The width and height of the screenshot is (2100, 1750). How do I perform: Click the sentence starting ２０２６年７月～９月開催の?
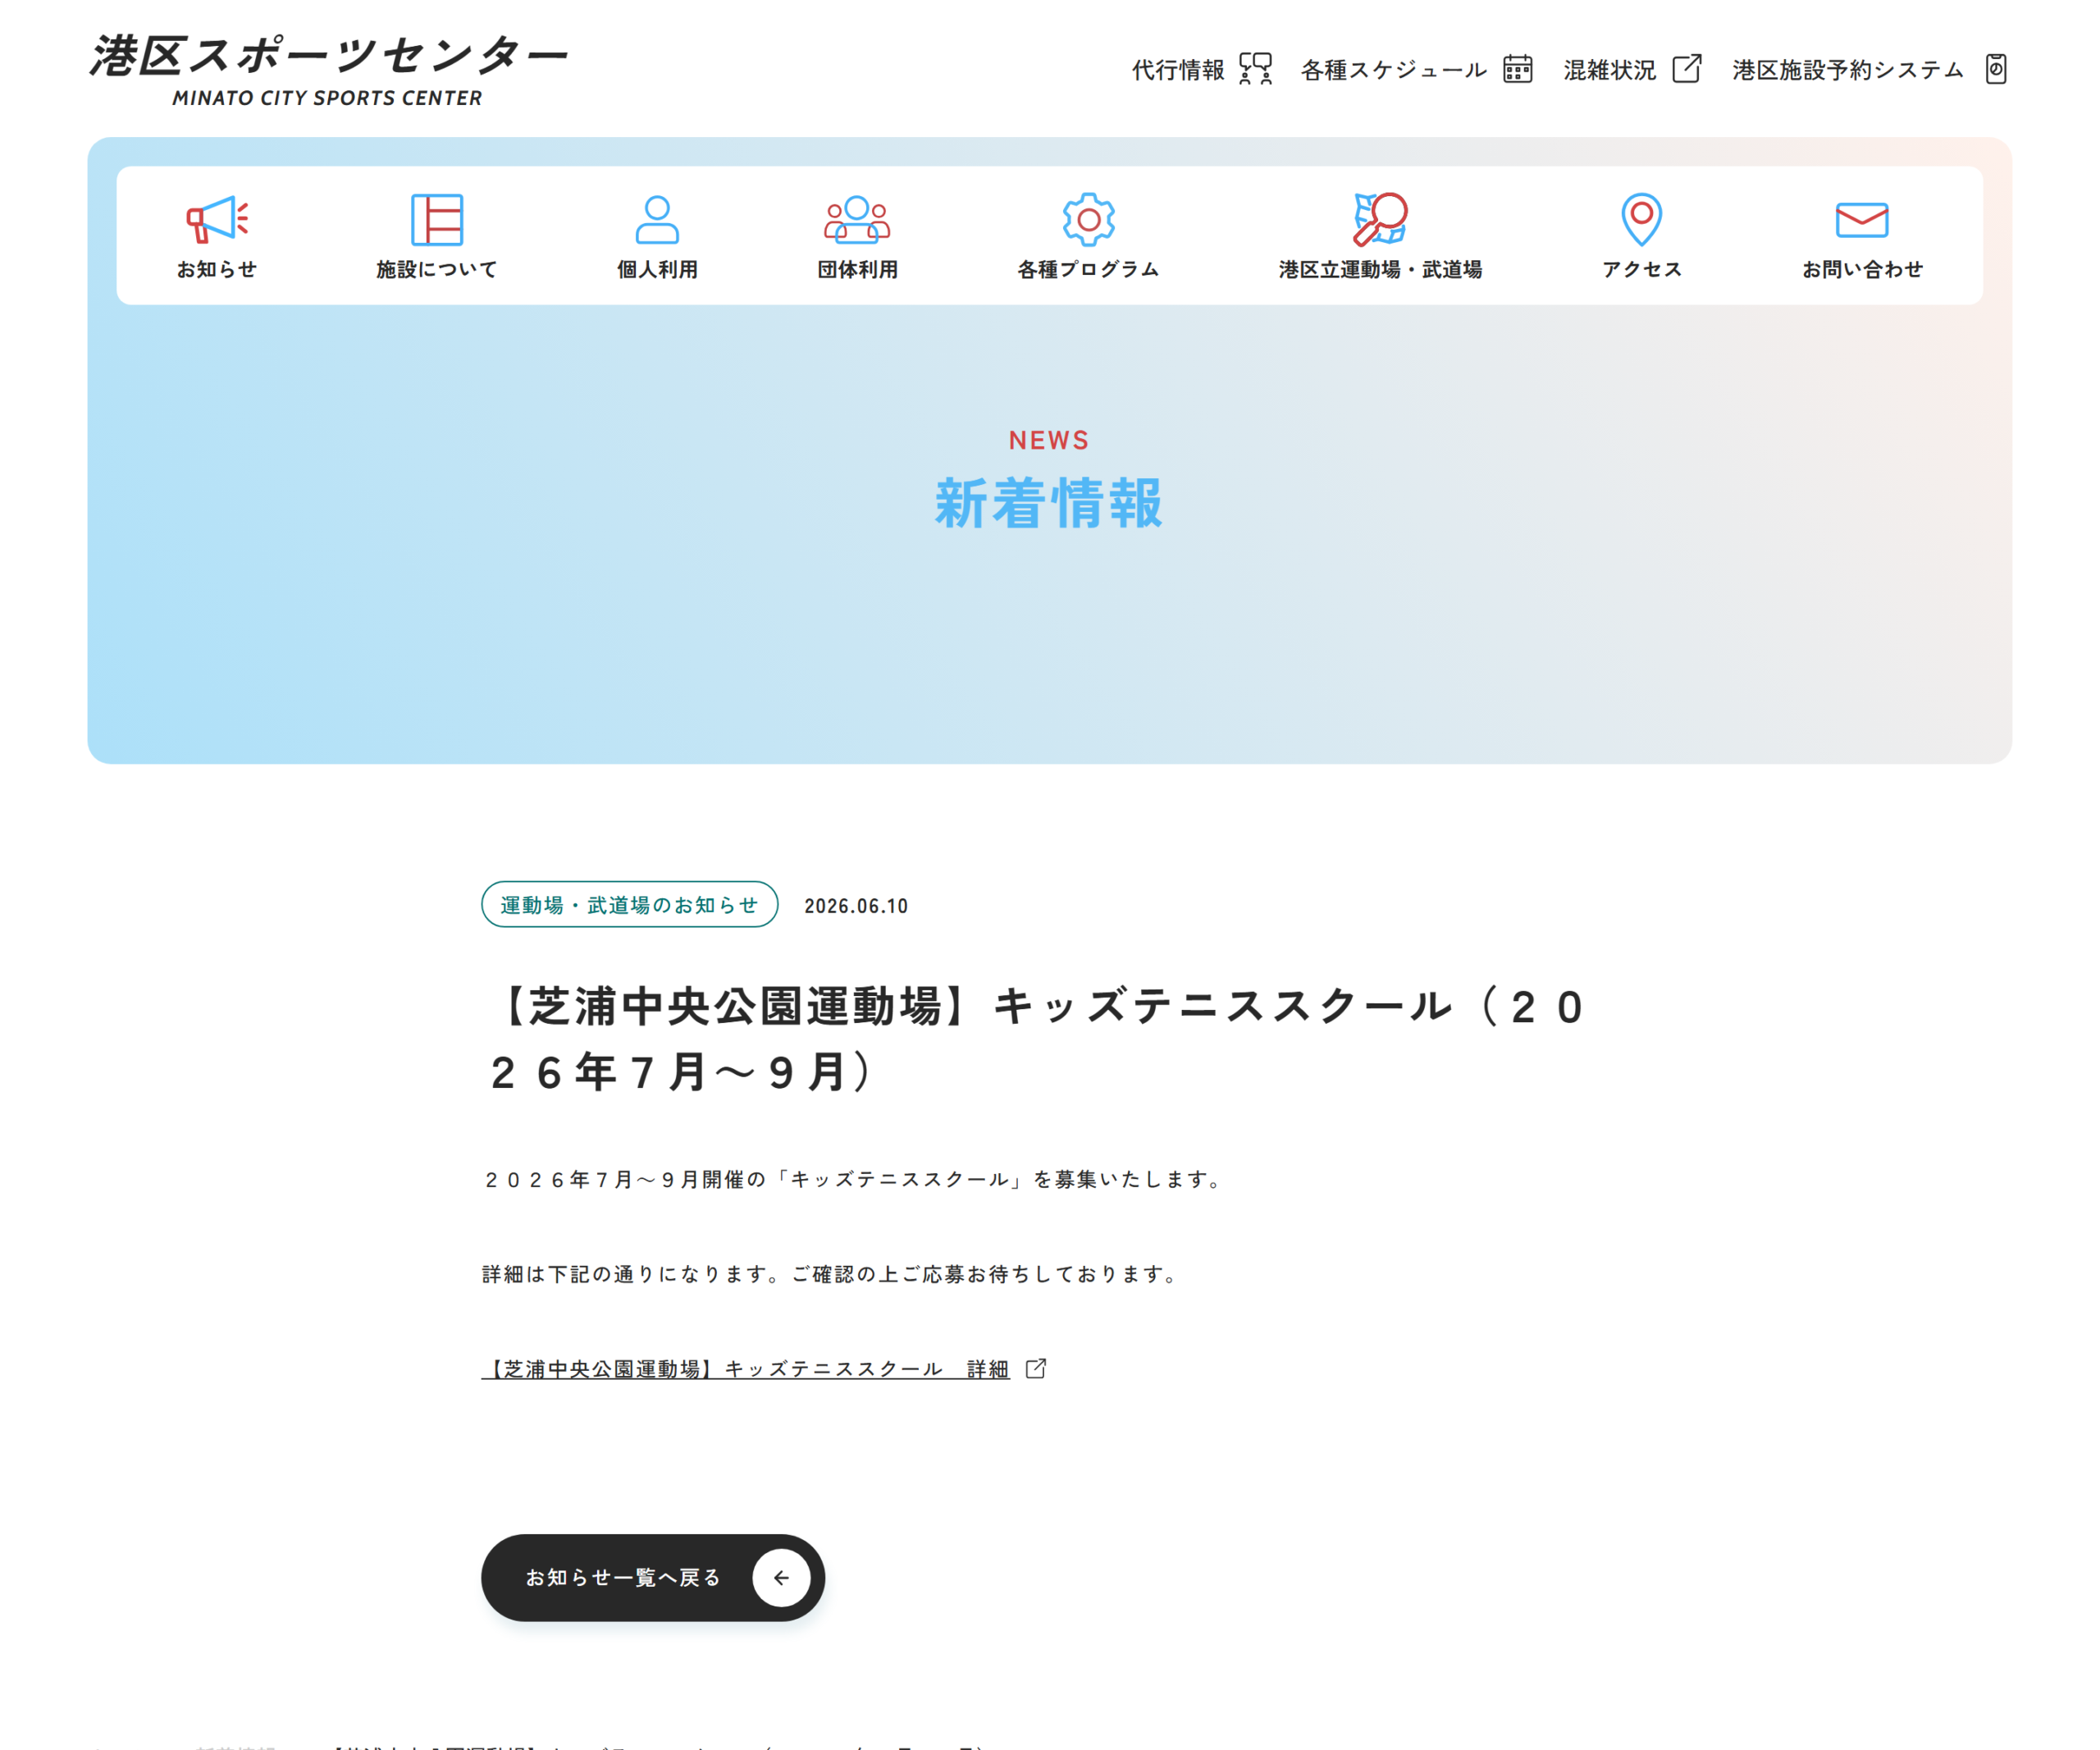[855, 1179]
